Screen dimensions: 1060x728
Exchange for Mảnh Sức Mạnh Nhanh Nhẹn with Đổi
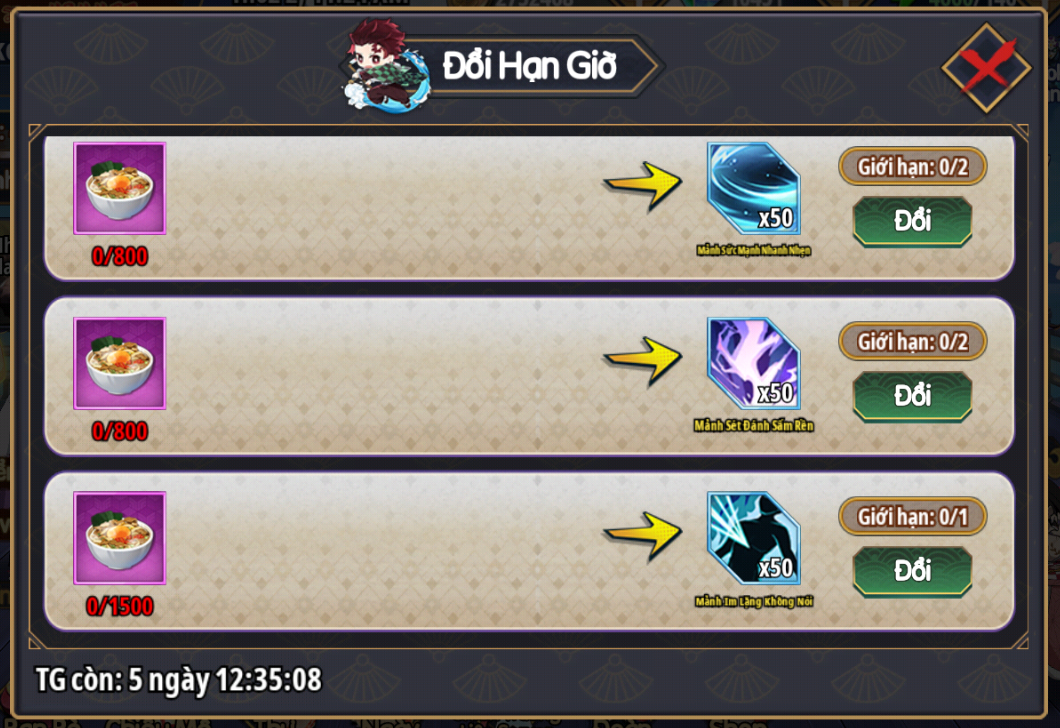coord(913,221)
